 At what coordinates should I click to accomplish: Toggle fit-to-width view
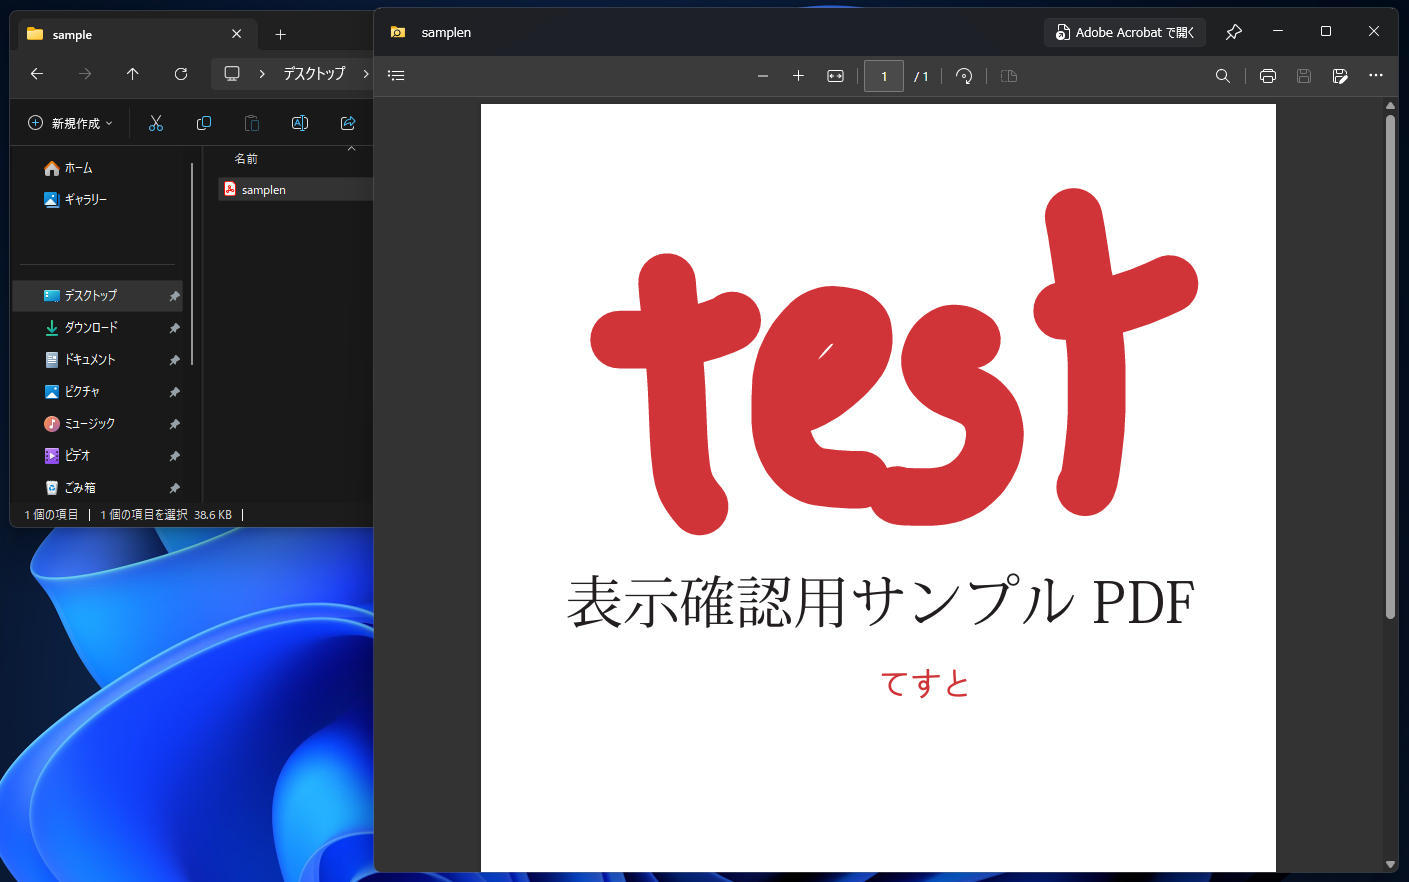tap(835, 76)
